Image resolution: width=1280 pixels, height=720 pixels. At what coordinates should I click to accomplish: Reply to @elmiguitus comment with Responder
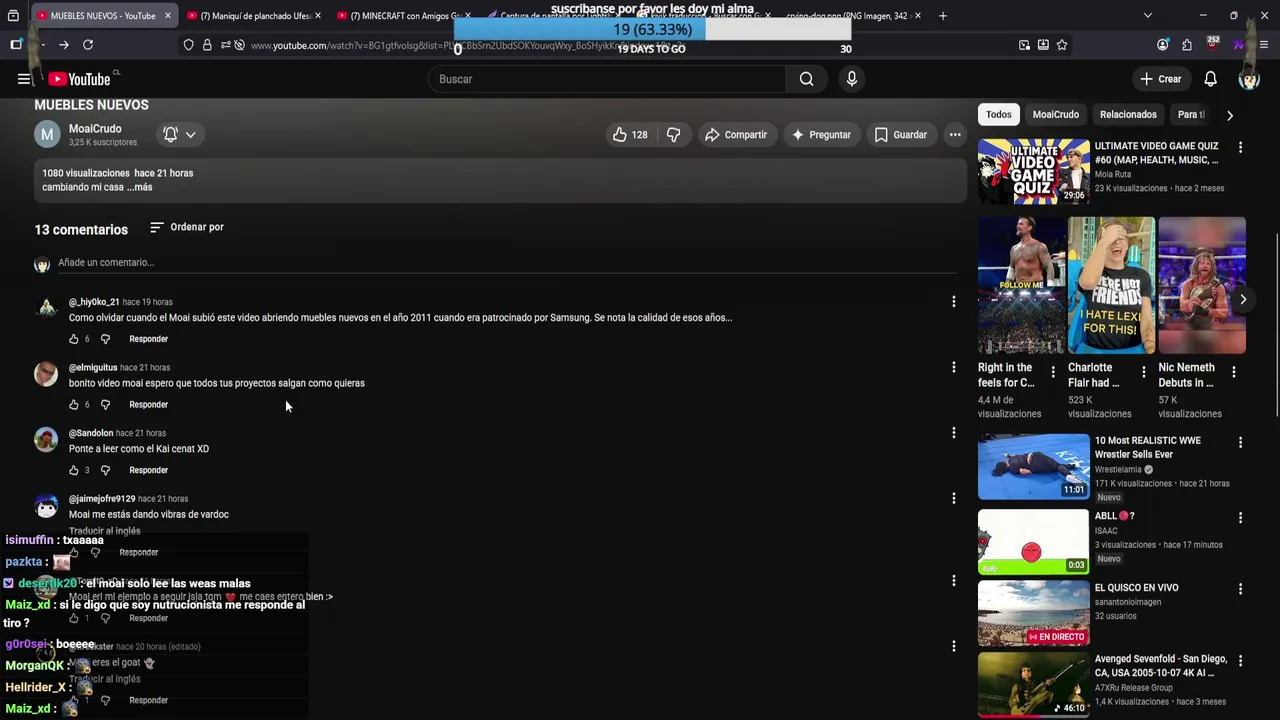coord(148,405)
